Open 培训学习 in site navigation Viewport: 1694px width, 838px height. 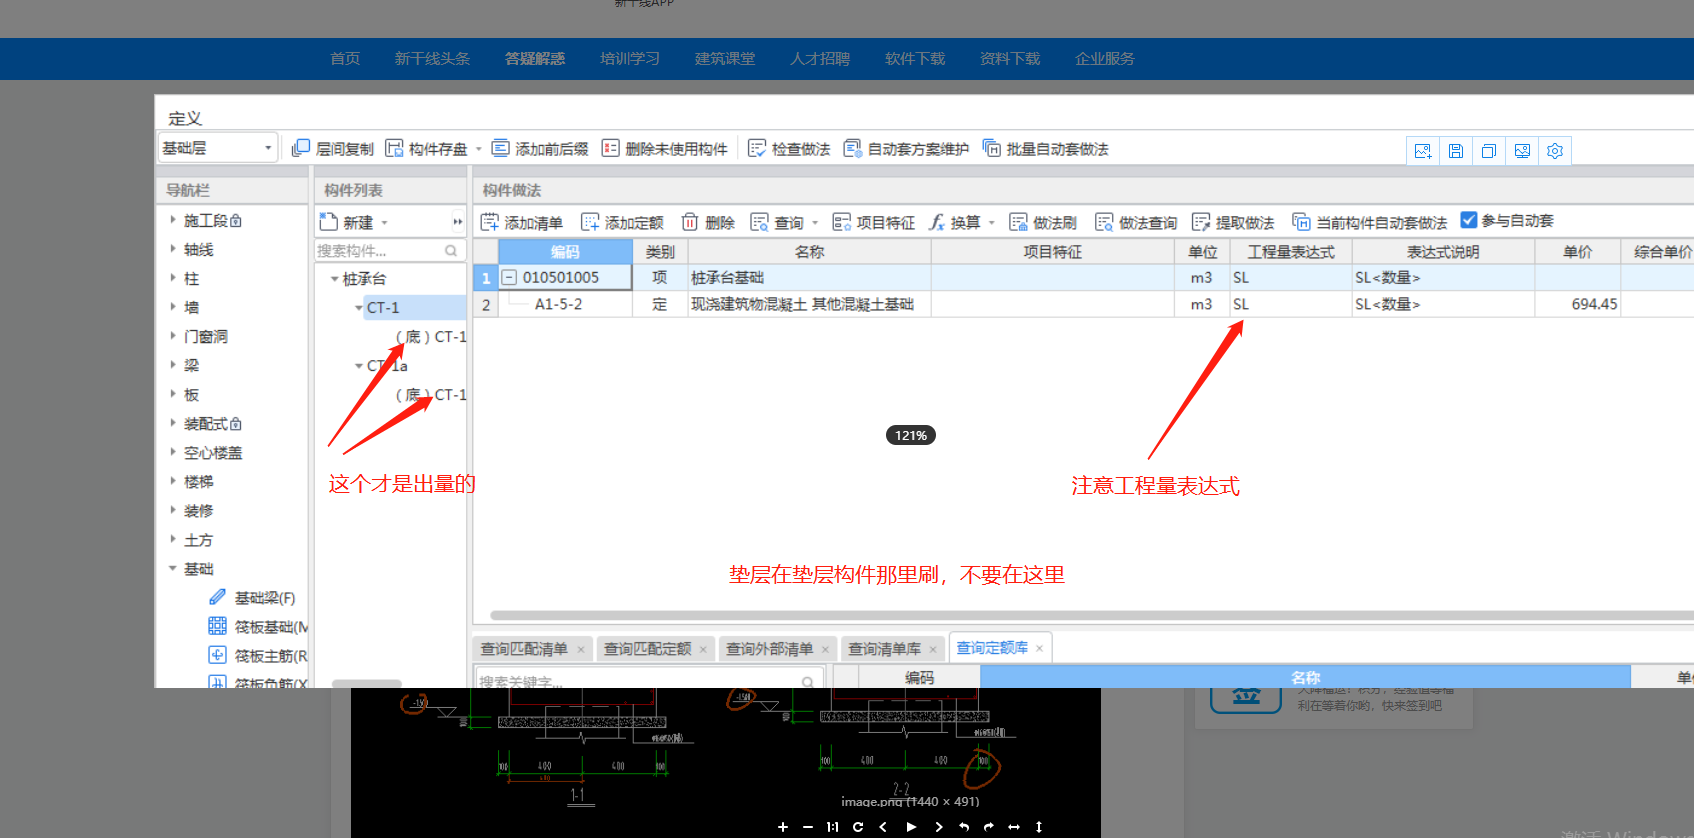[x=630, y=59]
